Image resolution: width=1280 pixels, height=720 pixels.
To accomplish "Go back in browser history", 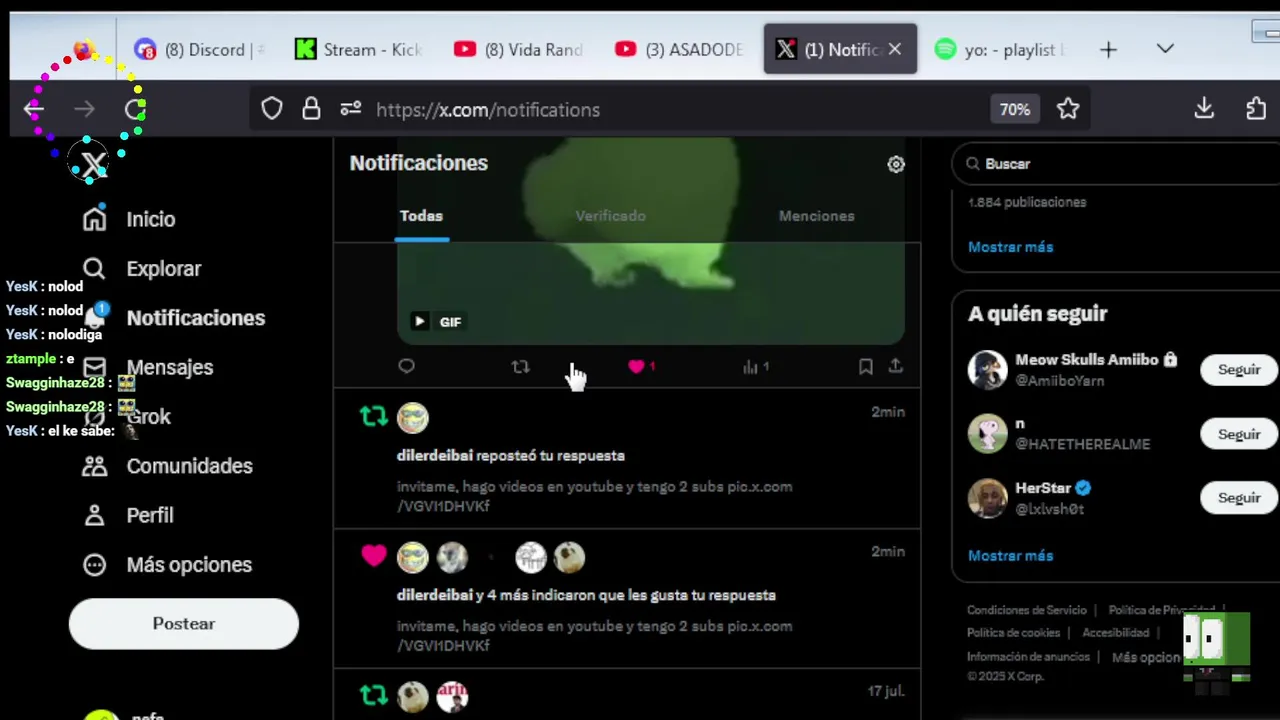I will (34, 109).
